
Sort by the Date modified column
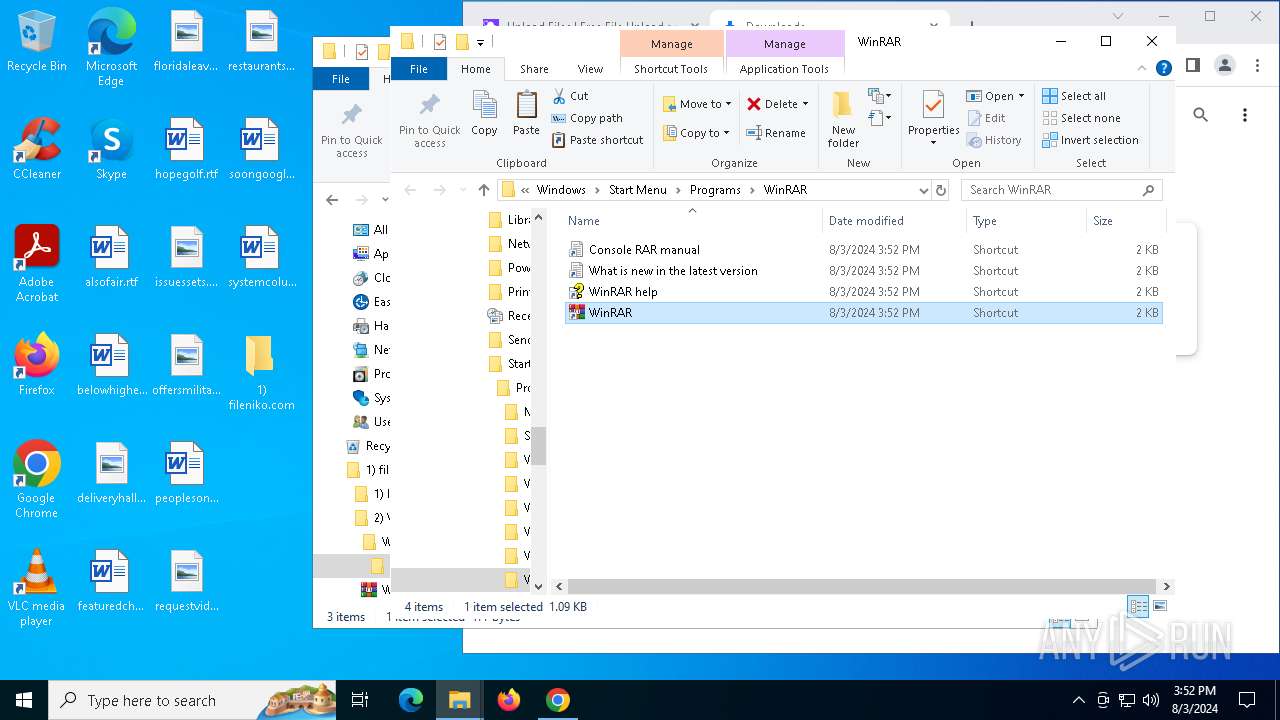point(894,221)
